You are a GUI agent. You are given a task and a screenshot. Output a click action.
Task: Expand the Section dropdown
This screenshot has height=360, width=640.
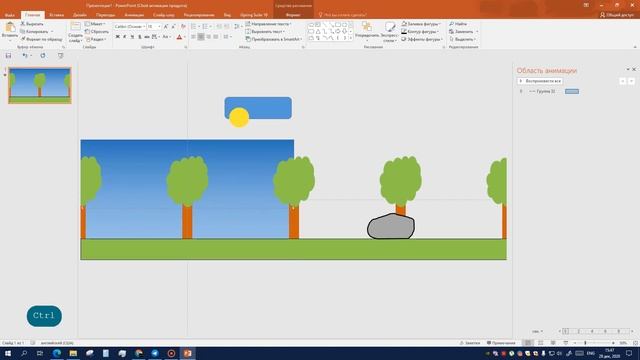pyautogui.click(x=96, y=39)
